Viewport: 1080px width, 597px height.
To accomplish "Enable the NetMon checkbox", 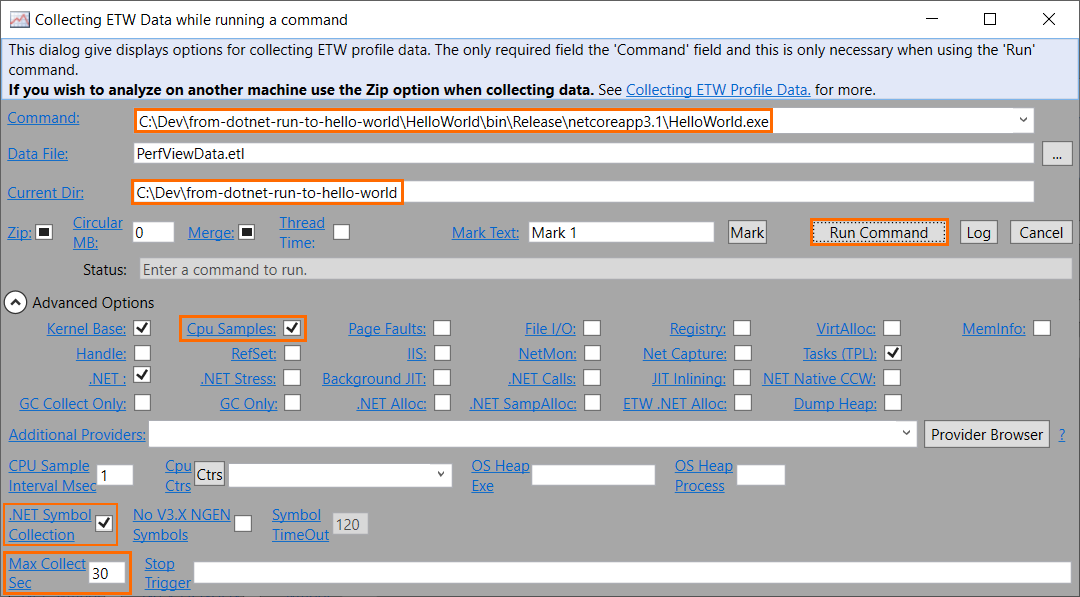I will [592, 353].
